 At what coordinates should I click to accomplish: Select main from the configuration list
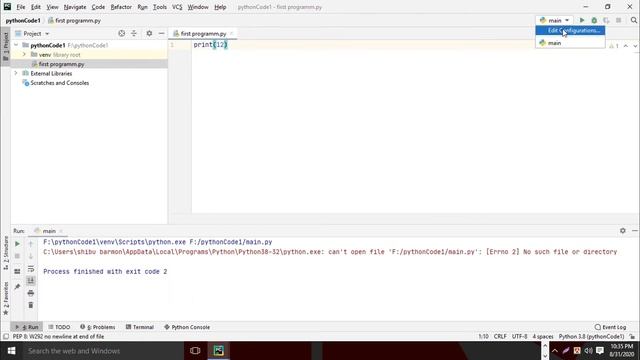[x=570, y=43]
